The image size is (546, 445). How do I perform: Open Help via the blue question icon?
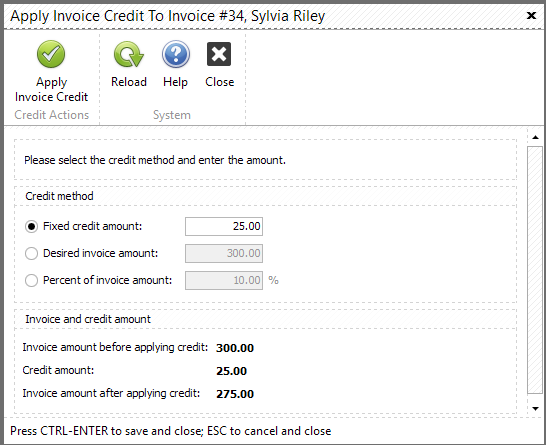pyautogui.click(x=176, y=54)
